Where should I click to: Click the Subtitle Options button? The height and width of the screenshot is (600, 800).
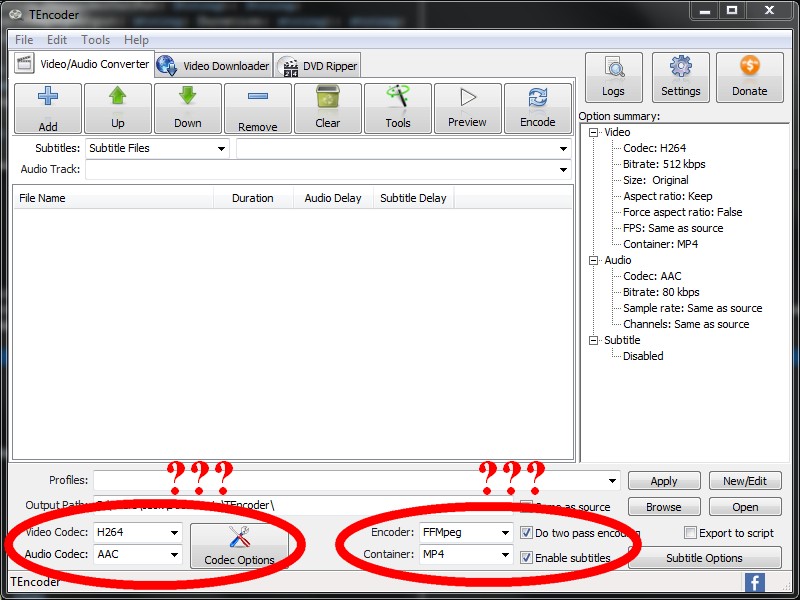(x=704, y=558)
